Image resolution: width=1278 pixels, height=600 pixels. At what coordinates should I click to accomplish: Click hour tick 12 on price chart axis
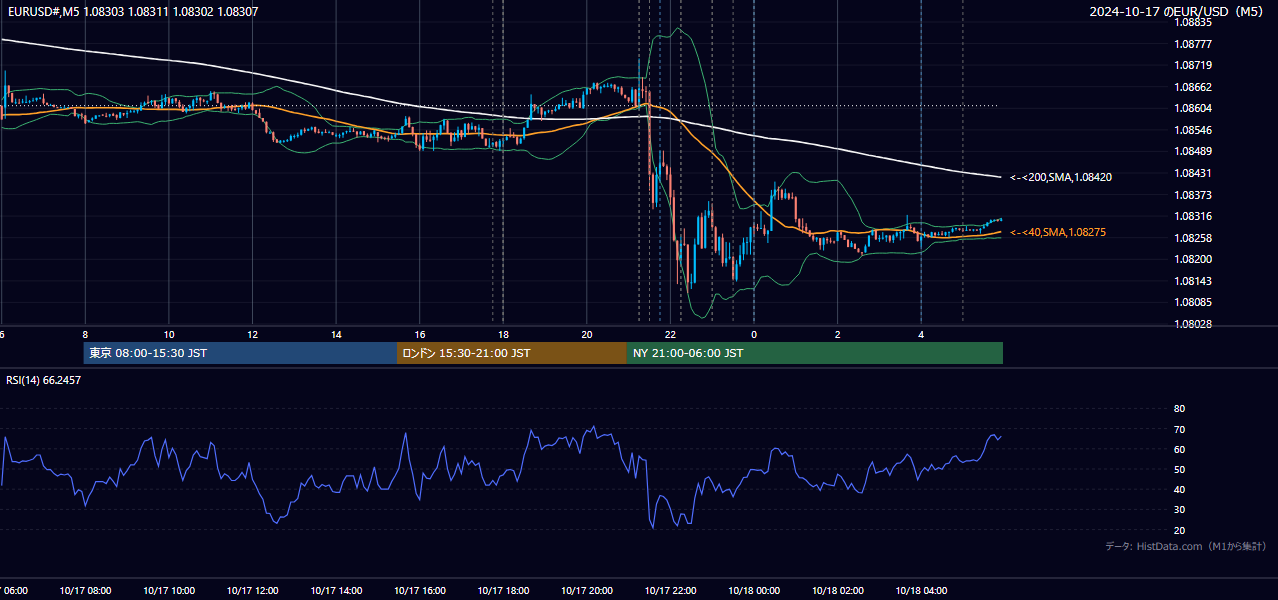coord(252,335)
